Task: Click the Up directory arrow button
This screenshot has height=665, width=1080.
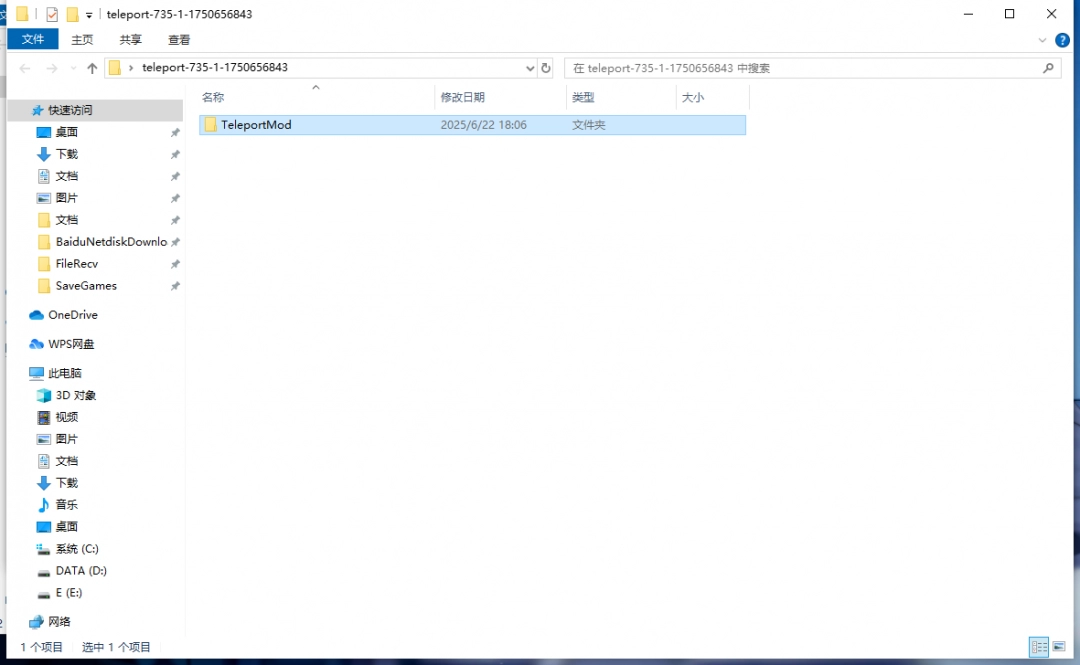Action: pyautogui.click(x=92, y=68)
